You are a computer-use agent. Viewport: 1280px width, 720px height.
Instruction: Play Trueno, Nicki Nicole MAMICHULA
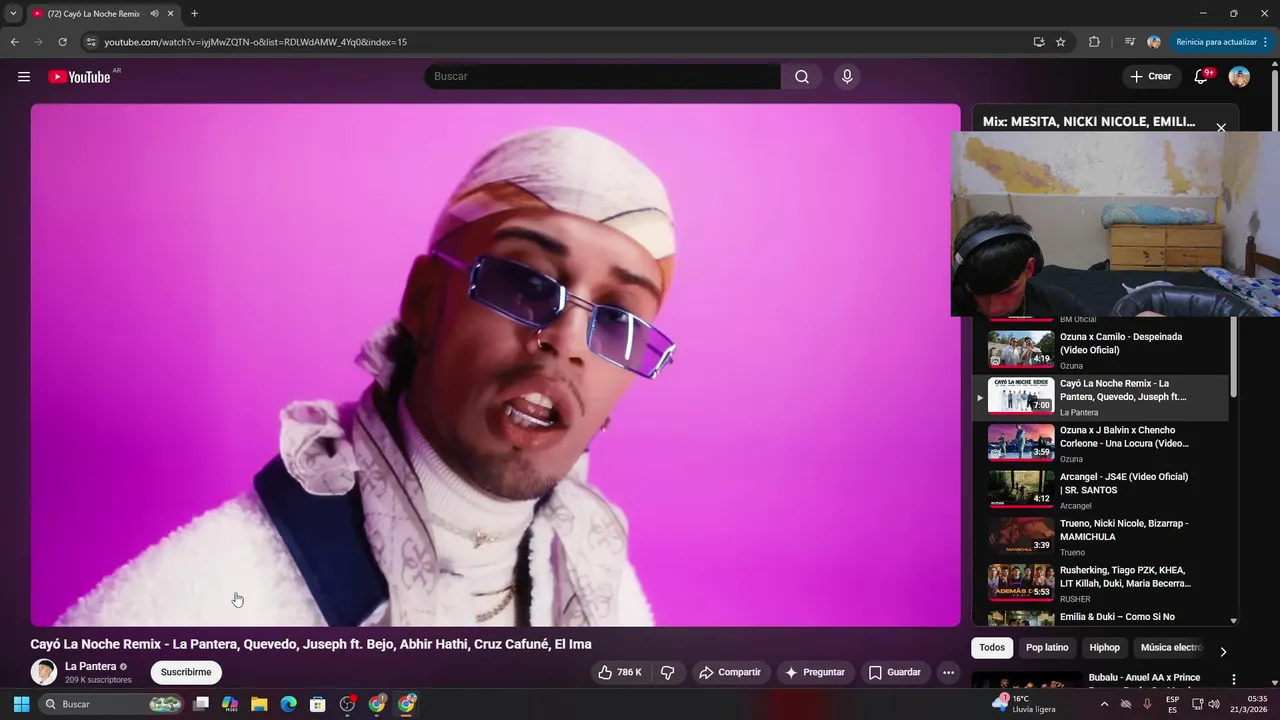point(1100,538)
